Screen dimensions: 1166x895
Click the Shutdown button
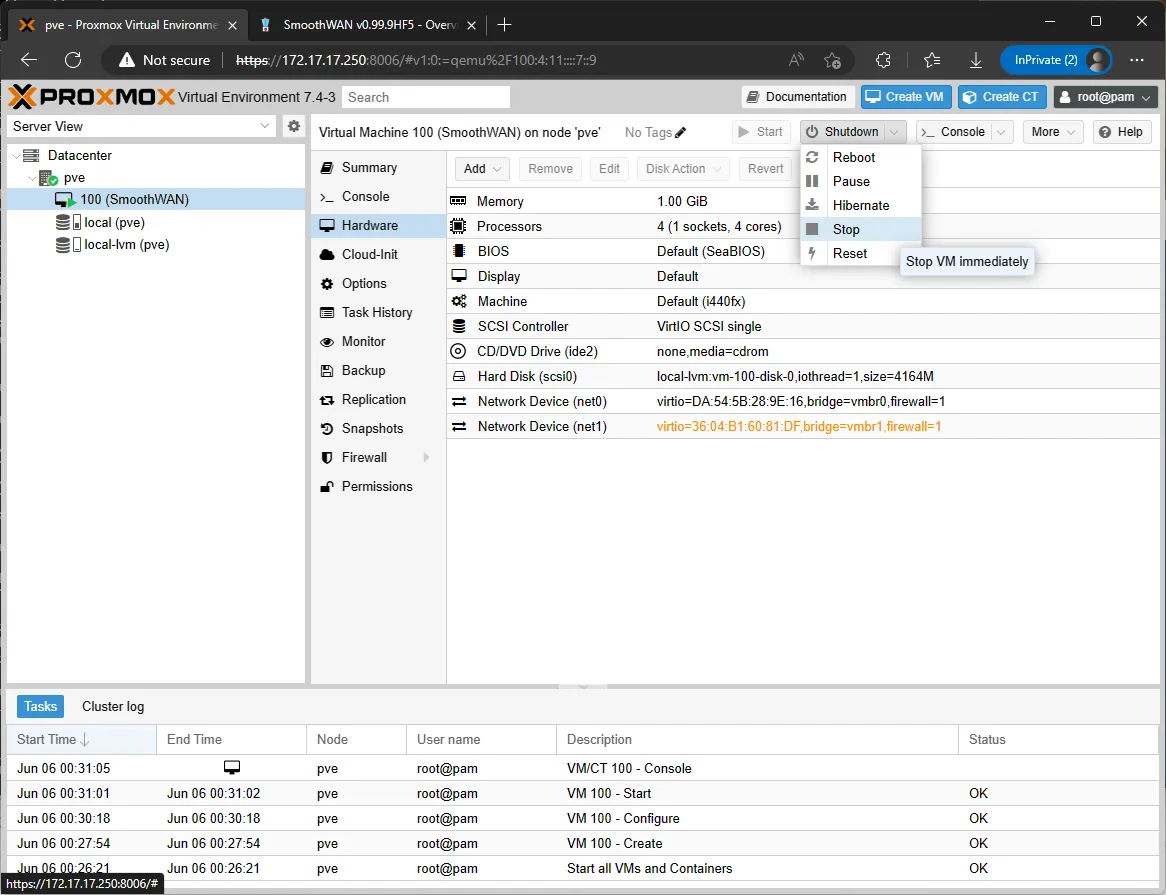[x=843, y=132]
